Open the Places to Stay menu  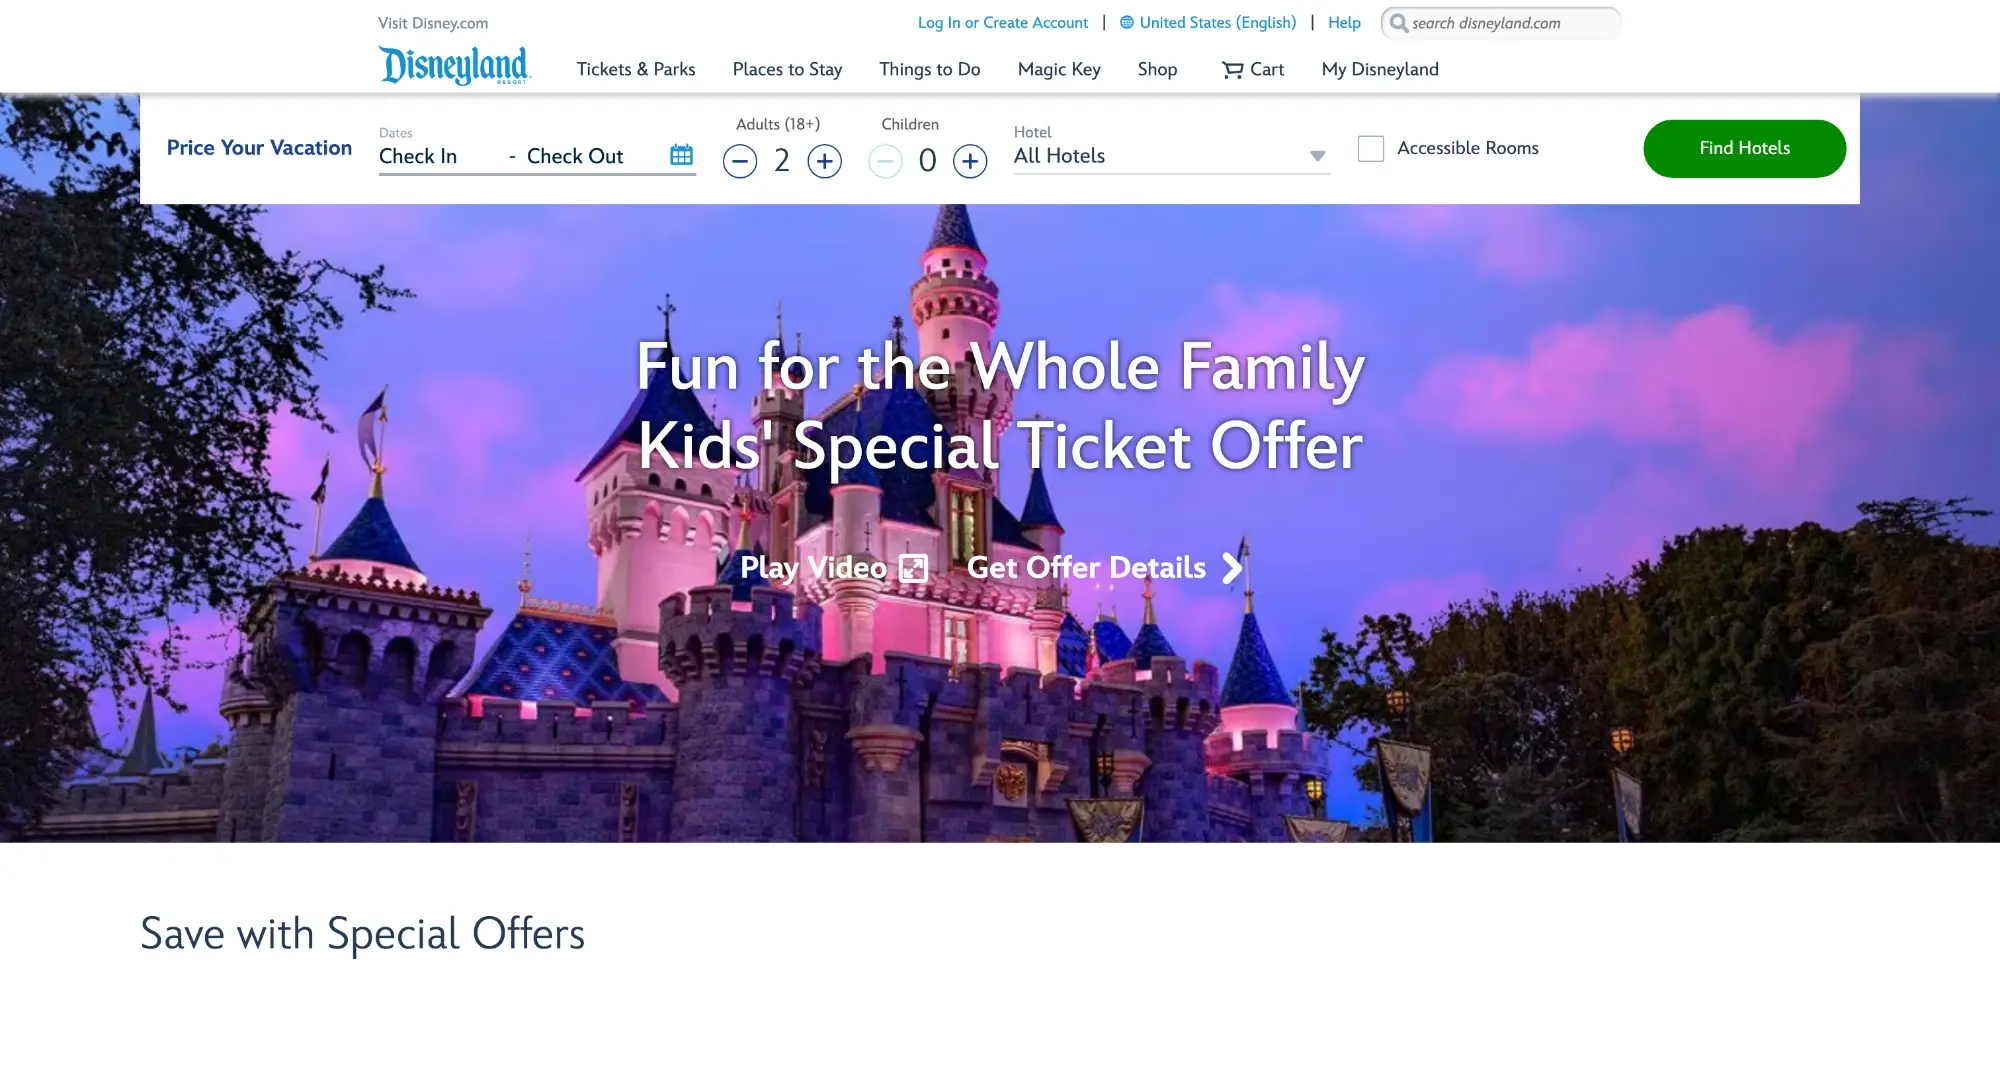click(x=787, y=69)
